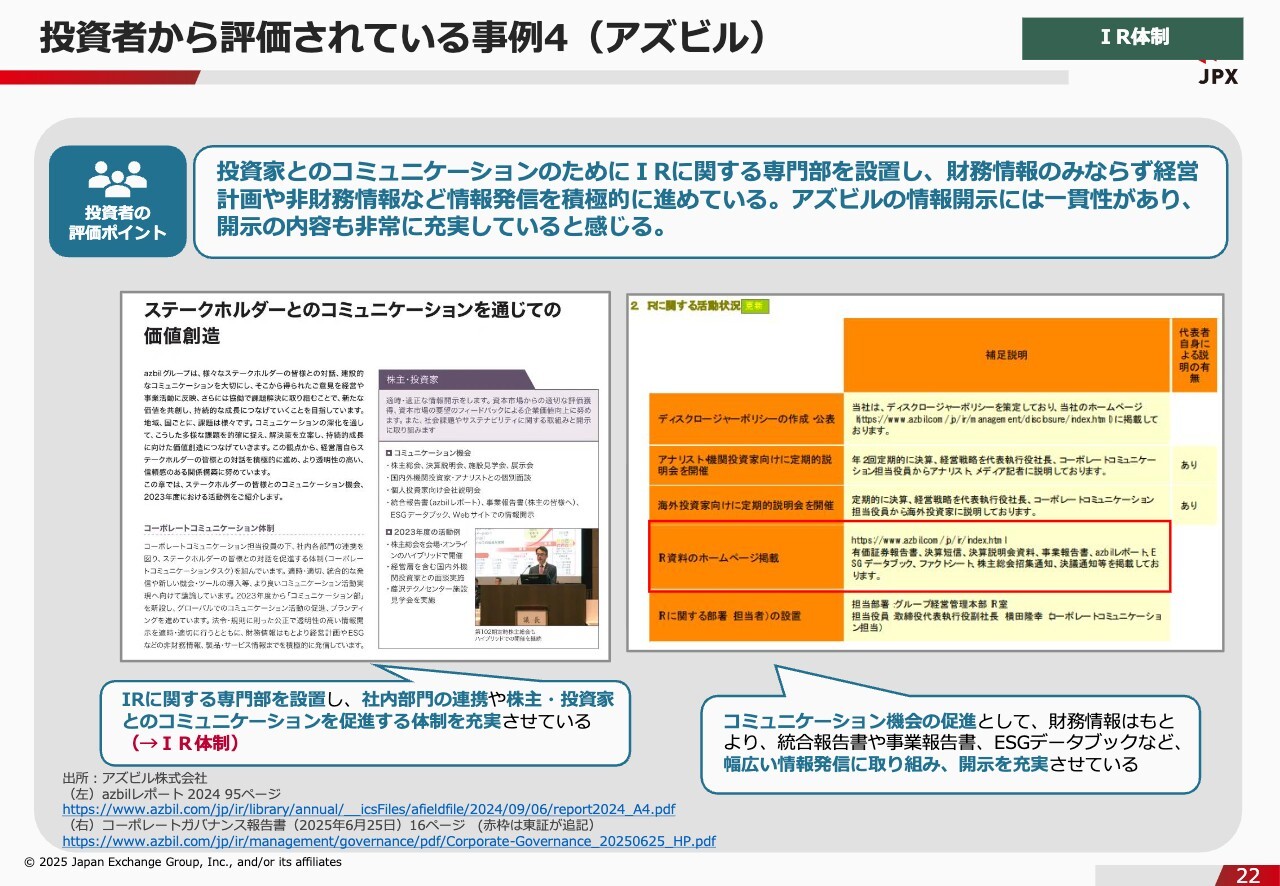Click the red bar under the slide title

coord(100,77)
